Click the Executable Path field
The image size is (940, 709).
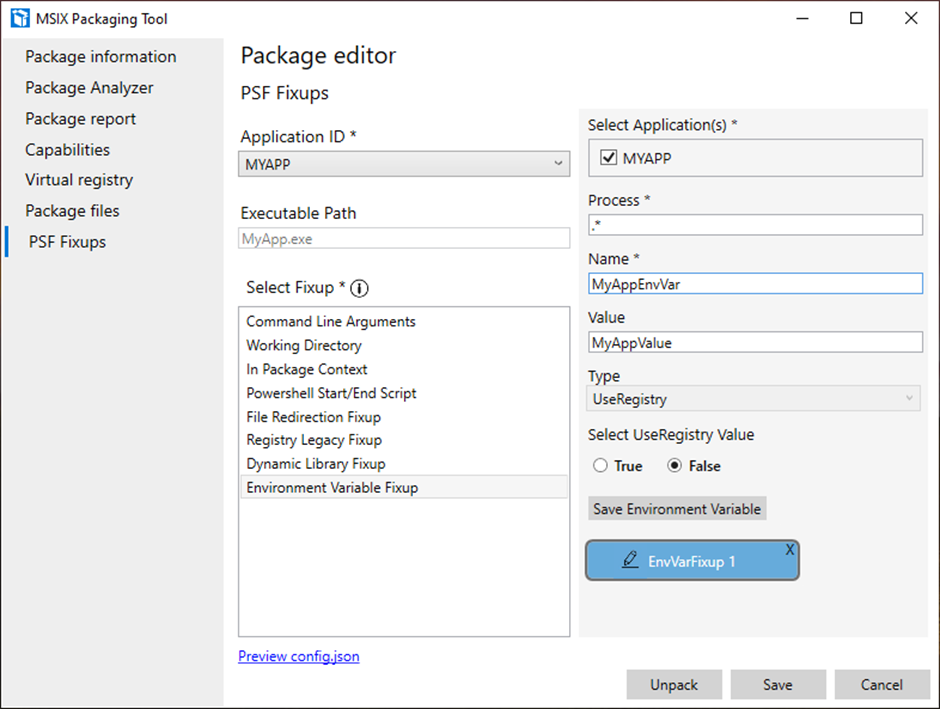tap(404, 239)
